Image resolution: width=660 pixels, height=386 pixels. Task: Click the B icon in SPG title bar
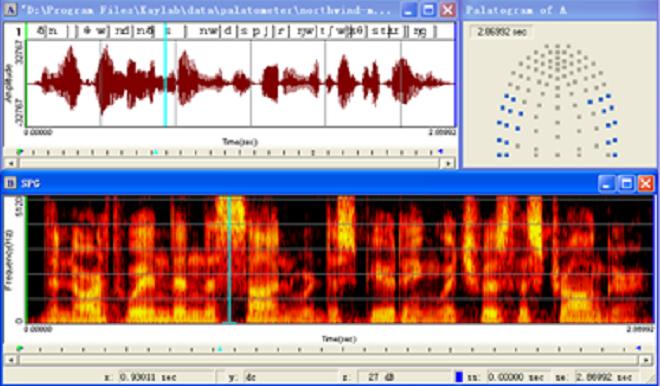point(10,184)
